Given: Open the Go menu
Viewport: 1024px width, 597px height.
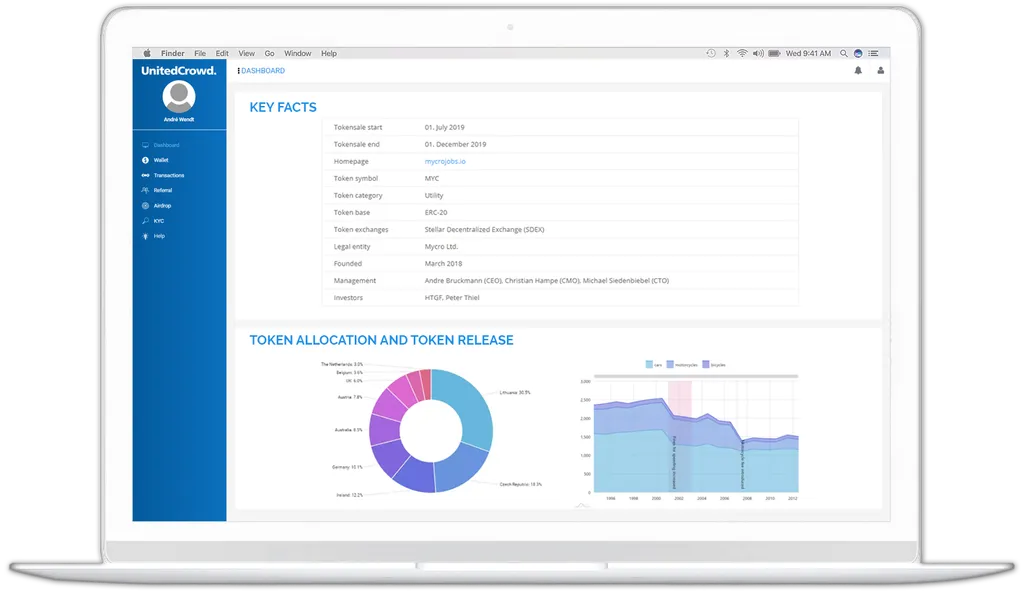Looking at the screenshot, I should (x=269, y=54).
